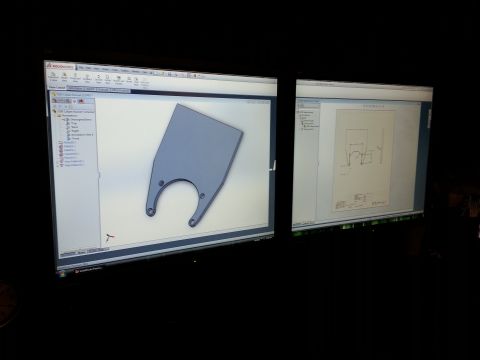
Task: Open the Windows Start button
Action: pos(62,274)
